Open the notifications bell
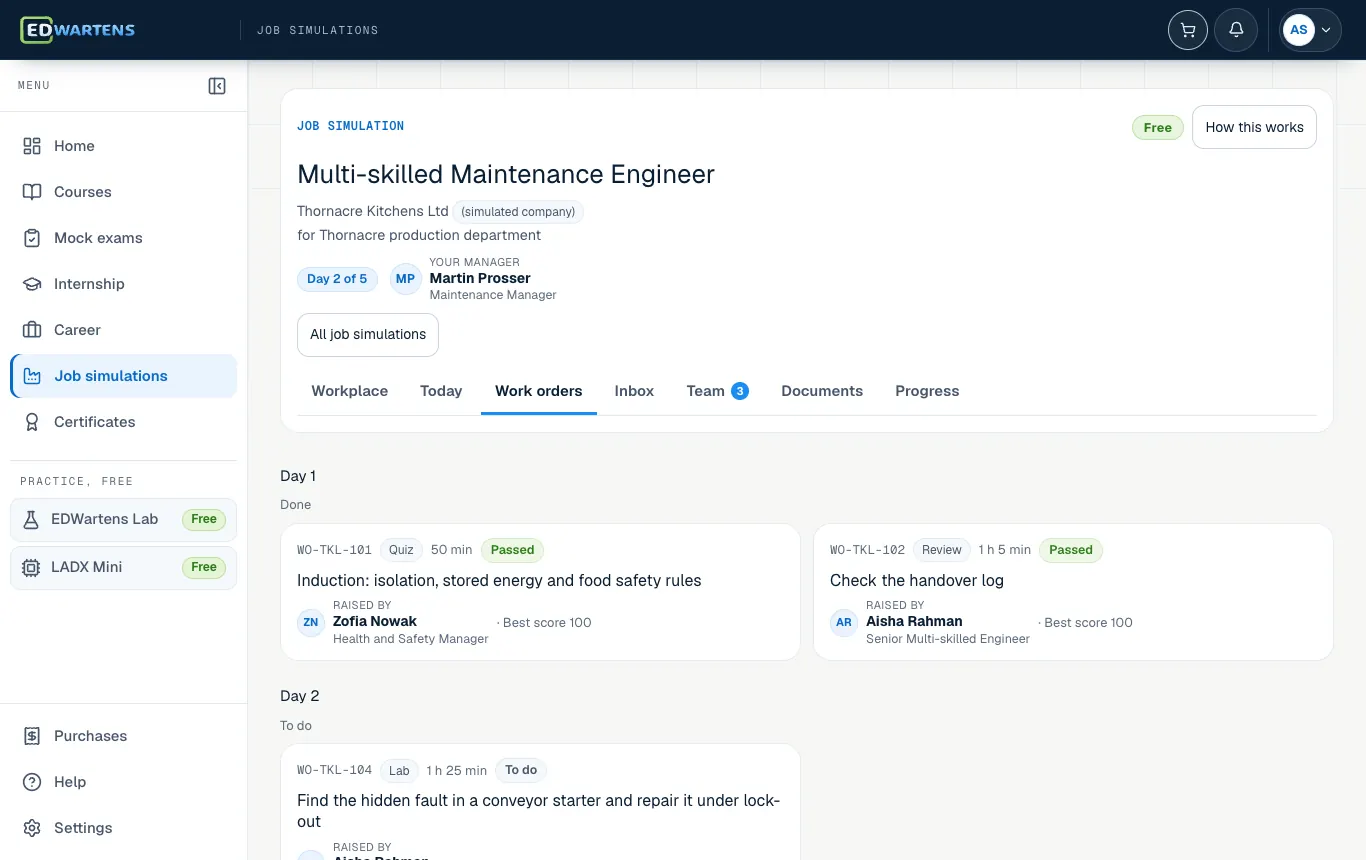Screen dimensions: 1366x860 tap(1236, 30)
